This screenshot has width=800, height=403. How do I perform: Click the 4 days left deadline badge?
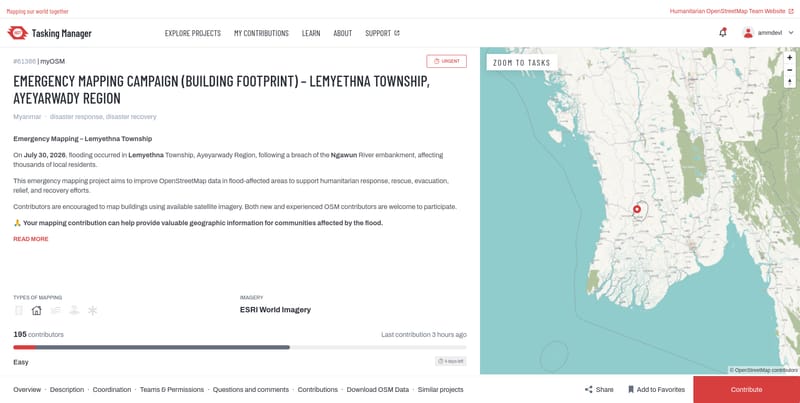pos(451,361)
